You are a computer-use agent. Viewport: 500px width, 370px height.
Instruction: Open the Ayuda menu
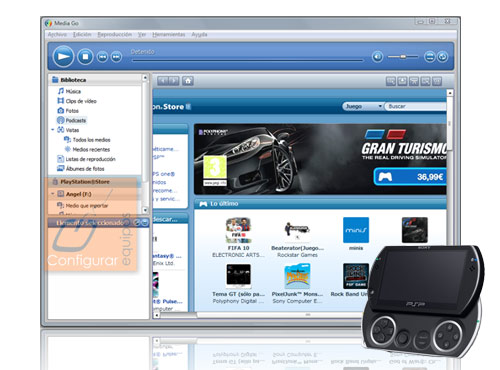199,35
